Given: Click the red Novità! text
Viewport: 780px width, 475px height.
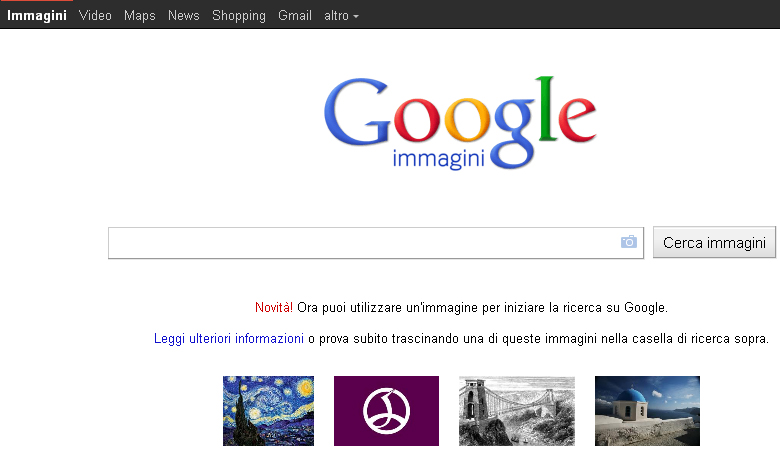Looking at the screenshot, I should [x=274, y=307].
